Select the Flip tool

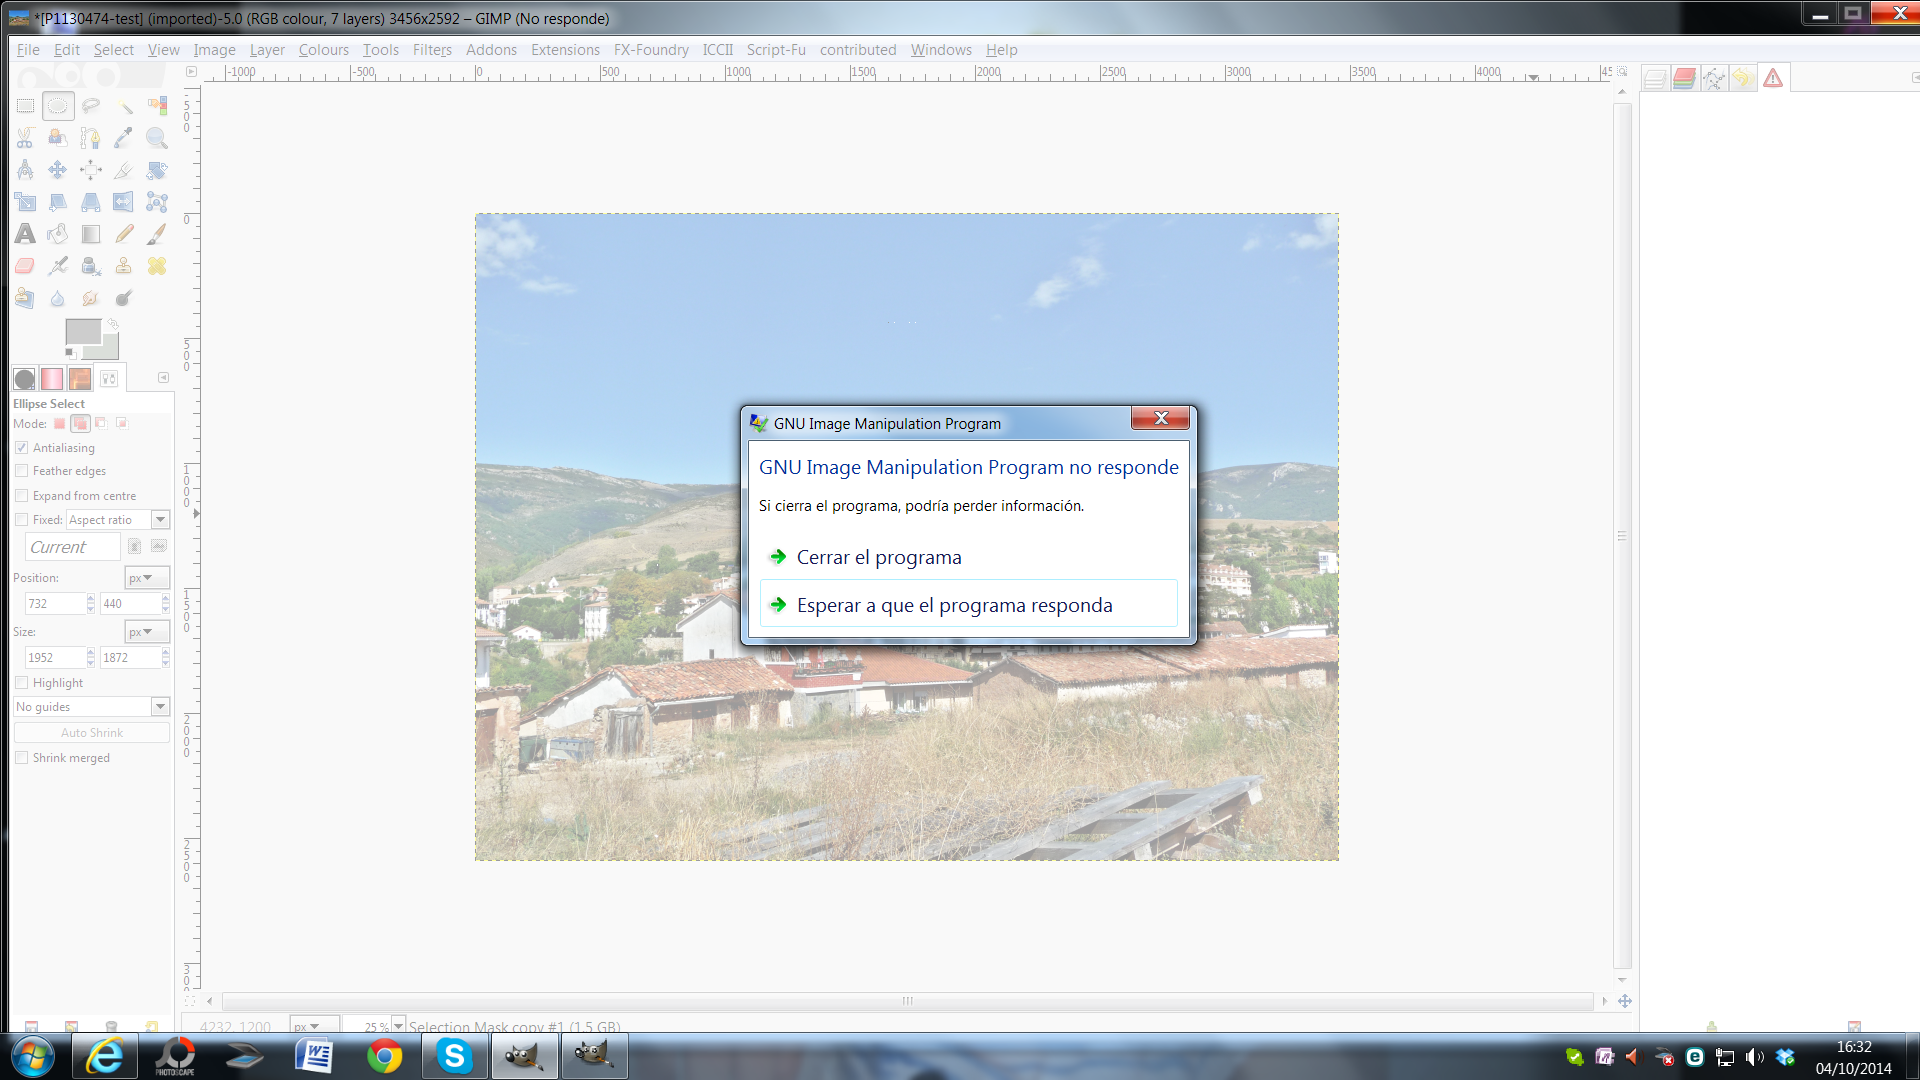click(124, 202)
